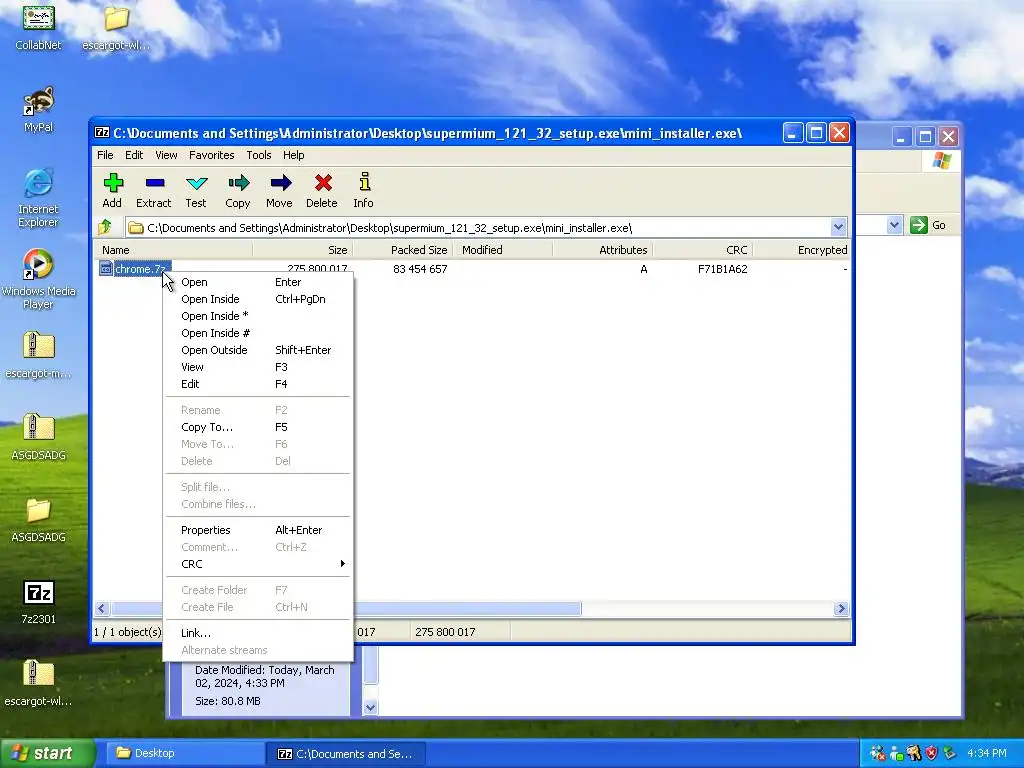The height and width of the screenshot is (768, 1024).
Task: Open the 7z2301 installer icon
Action: point(39,601)
